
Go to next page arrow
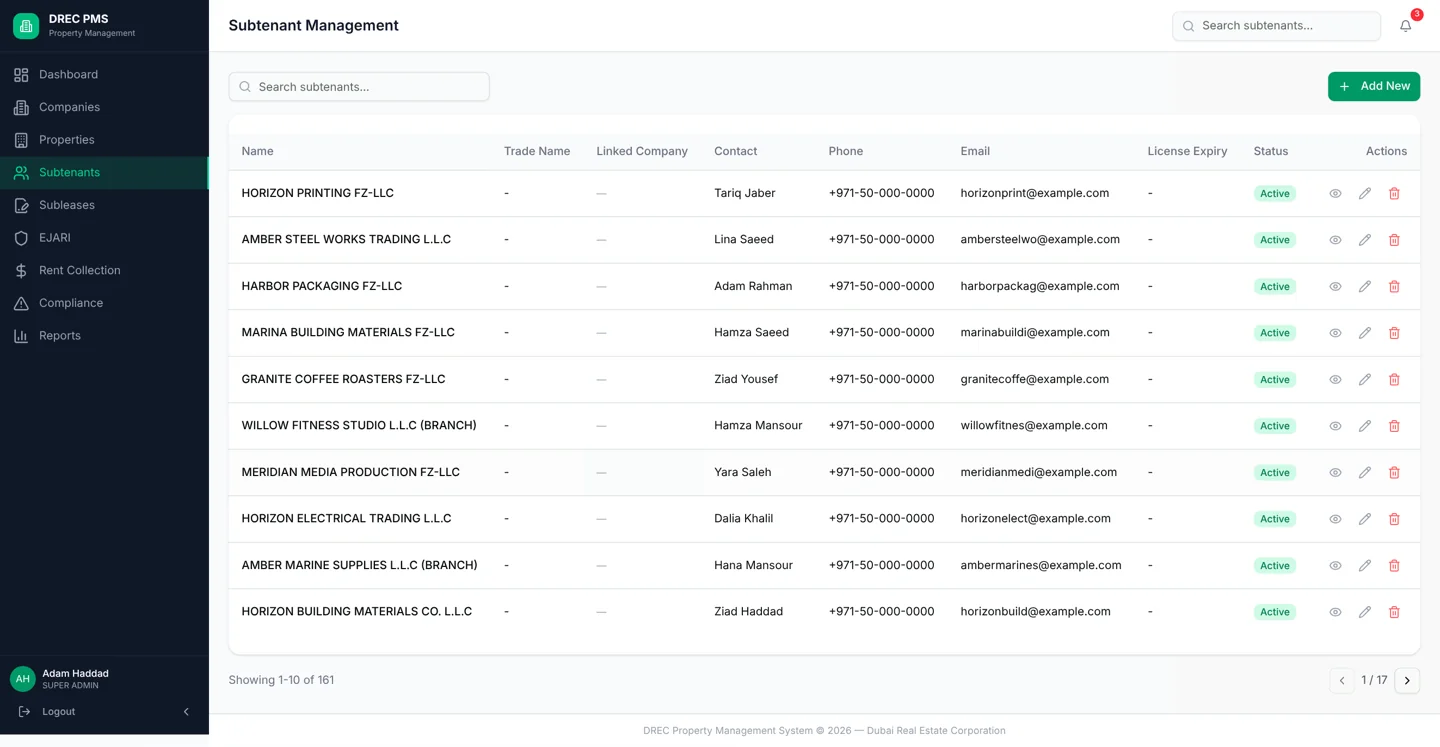1407,681
